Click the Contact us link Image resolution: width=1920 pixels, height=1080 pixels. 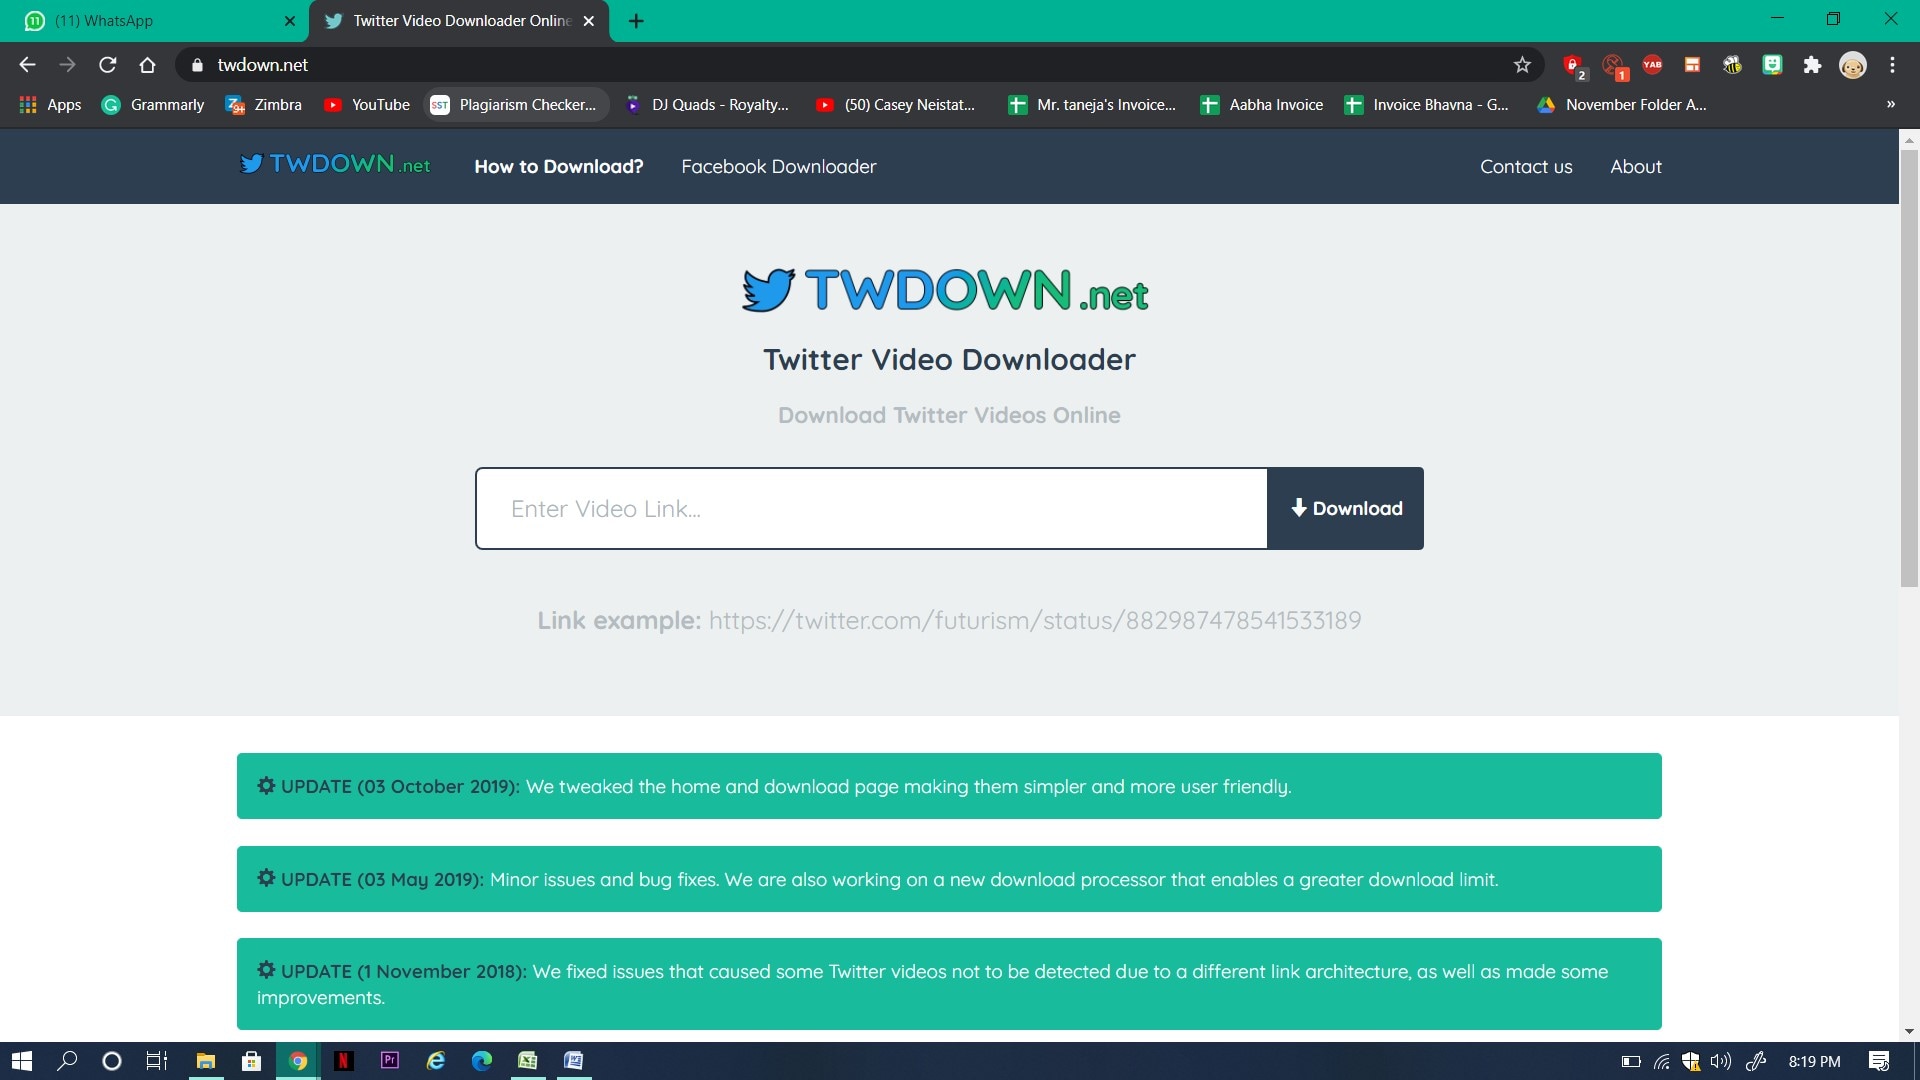pos(1526,165)
